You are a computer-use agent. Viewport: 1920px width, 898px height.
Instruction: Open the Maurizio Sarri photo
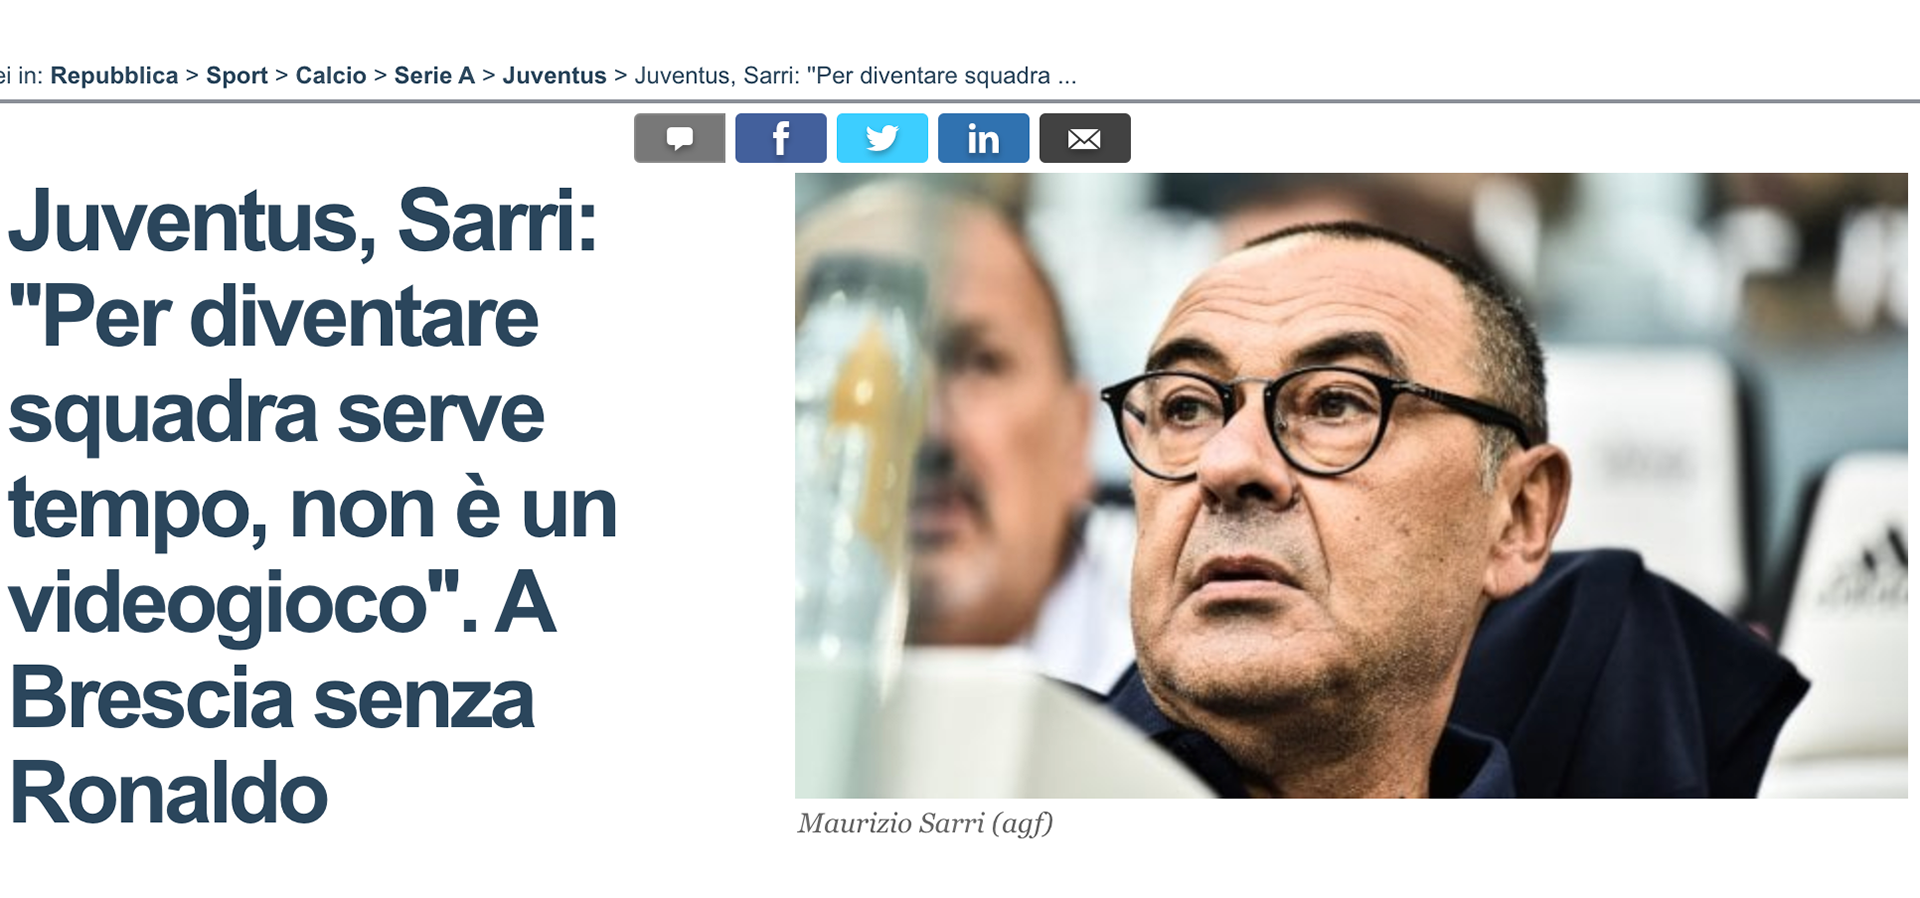tap(1351, 485)
